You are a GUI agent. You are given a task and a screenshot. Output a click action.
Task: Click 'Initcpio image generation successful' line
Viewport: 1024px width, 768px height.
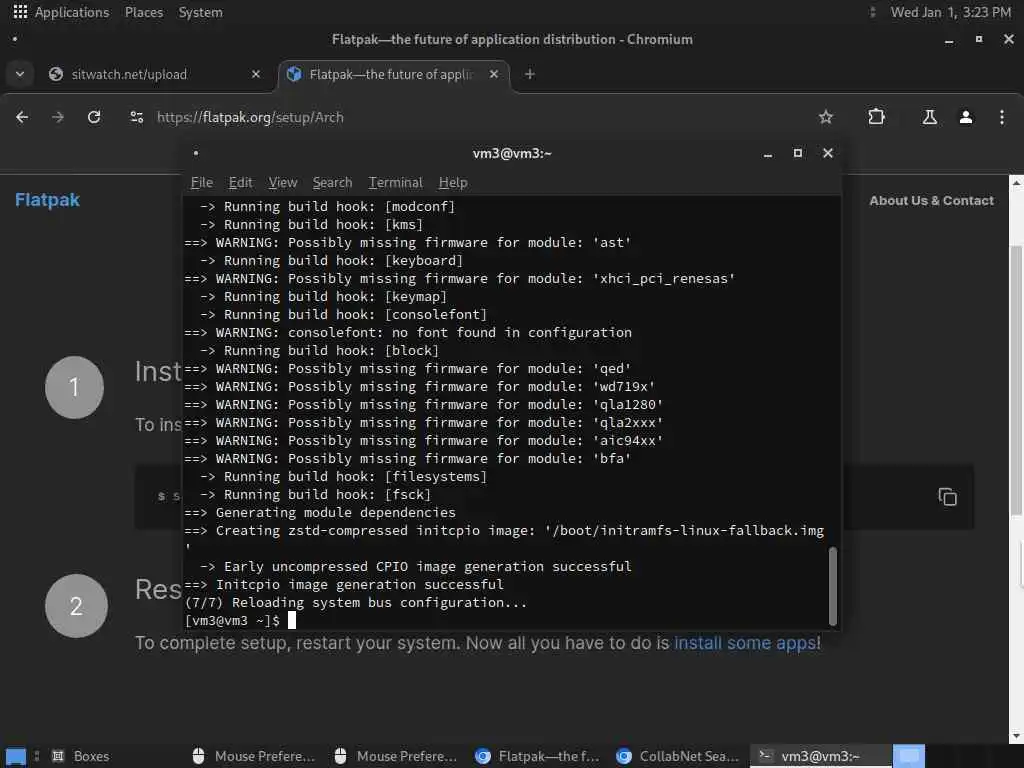tap(344, 584)
